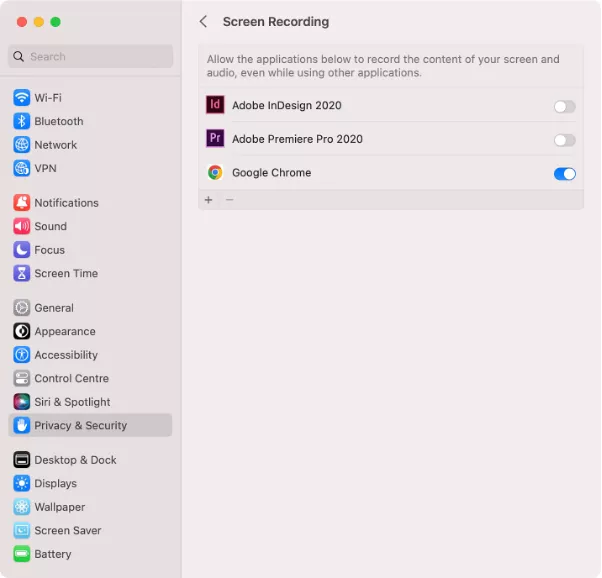Click the Screen Time hourglass icon
This screenshot has height=578, width=602.
(21, 273)
